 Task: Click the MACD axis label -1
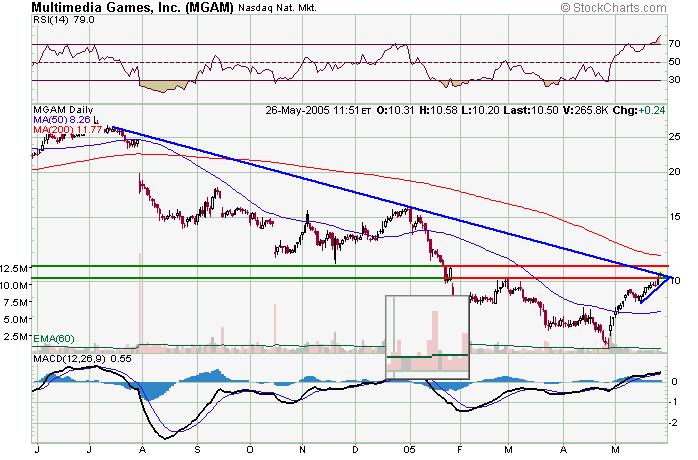coord(674,402)
